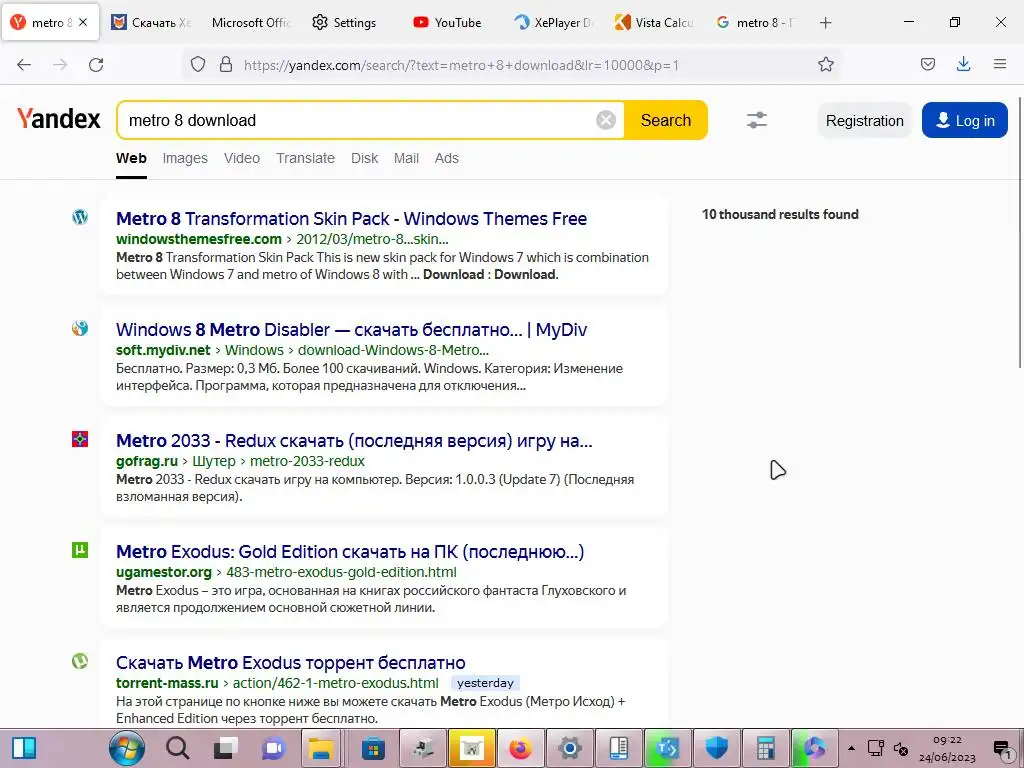1024x768 pixels.
Task: Open taskbar Search magnifier
Action: [177, 748]
